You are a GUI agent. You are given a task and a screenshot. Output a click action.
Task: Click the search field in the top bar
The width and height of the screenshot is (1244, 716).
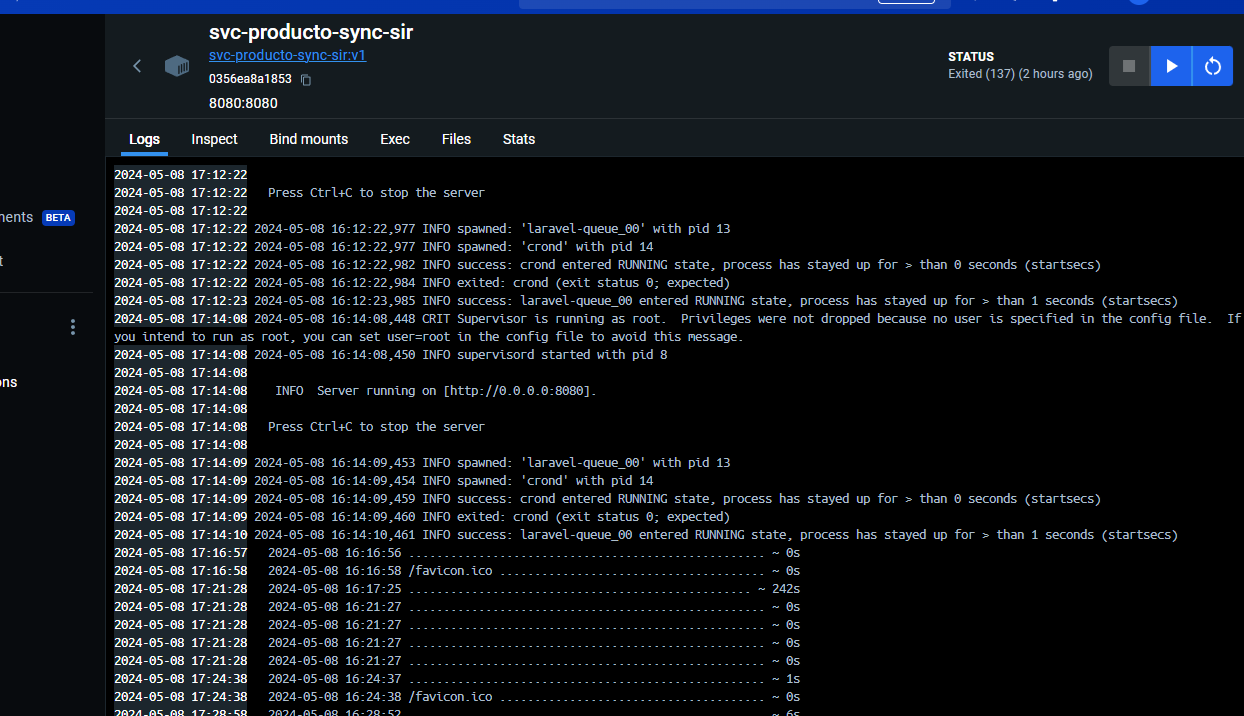(x=733, y=3)
